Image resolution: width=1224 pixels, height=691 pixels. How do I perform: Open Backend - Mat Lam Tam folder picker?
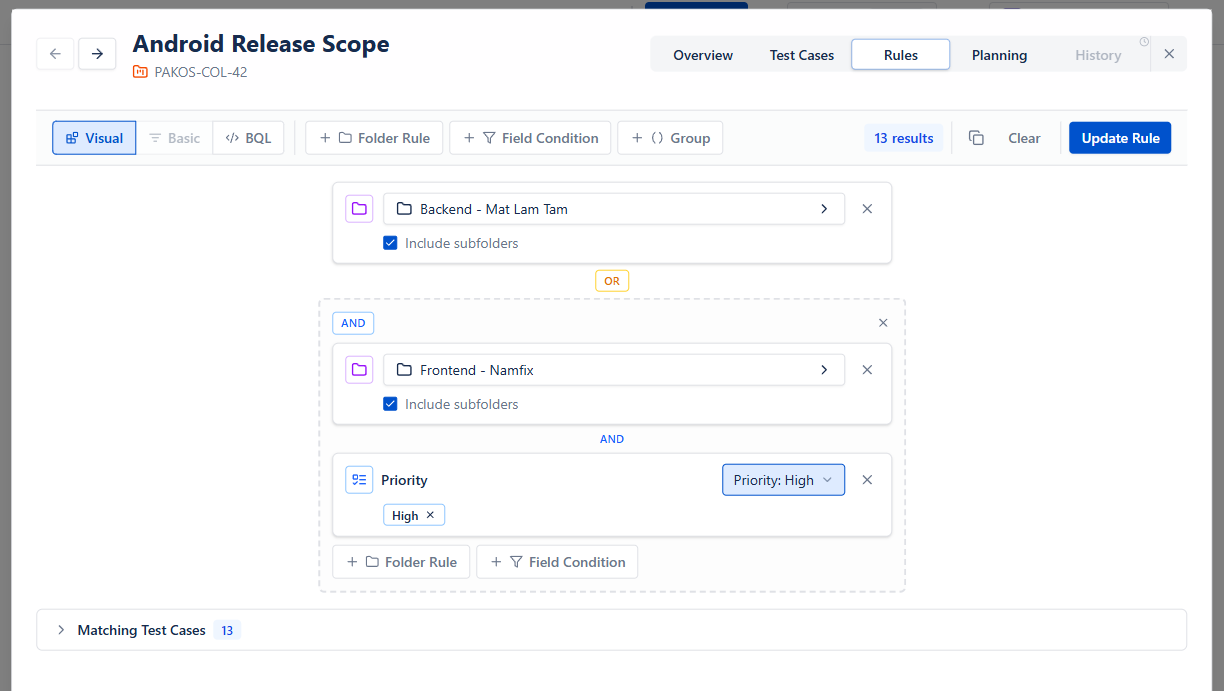click(614, 209)
